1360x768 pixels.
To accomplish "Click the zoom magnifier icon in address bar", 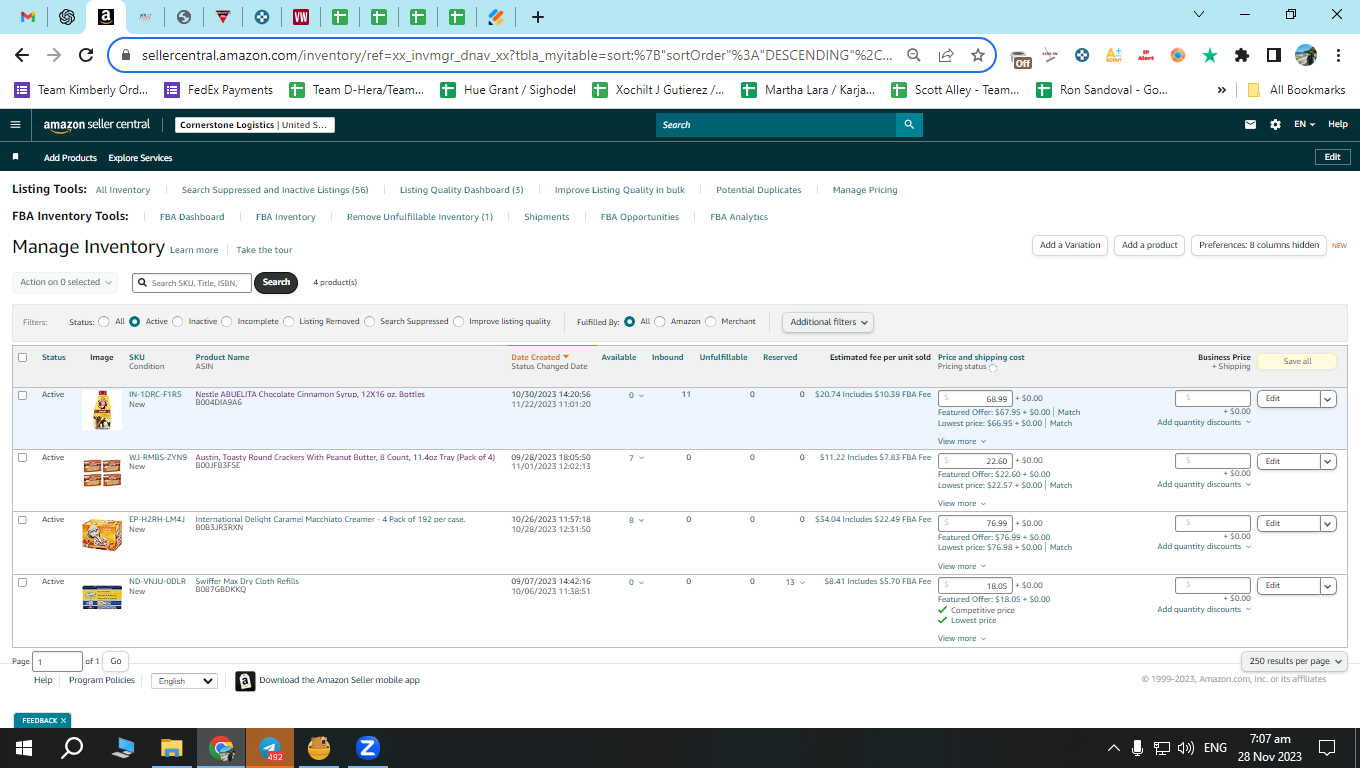I will coord(914,56).
